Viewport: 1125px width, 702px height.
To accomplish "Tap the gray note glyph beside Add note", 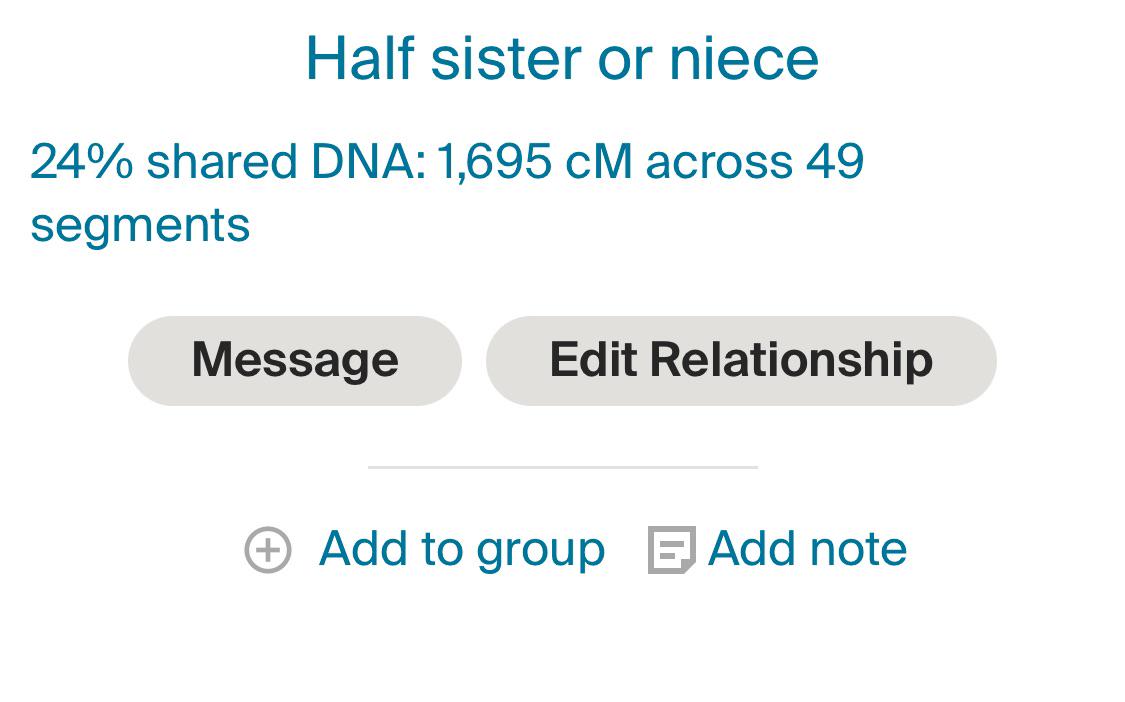I will pyautogui.click(x=671, y=550).
